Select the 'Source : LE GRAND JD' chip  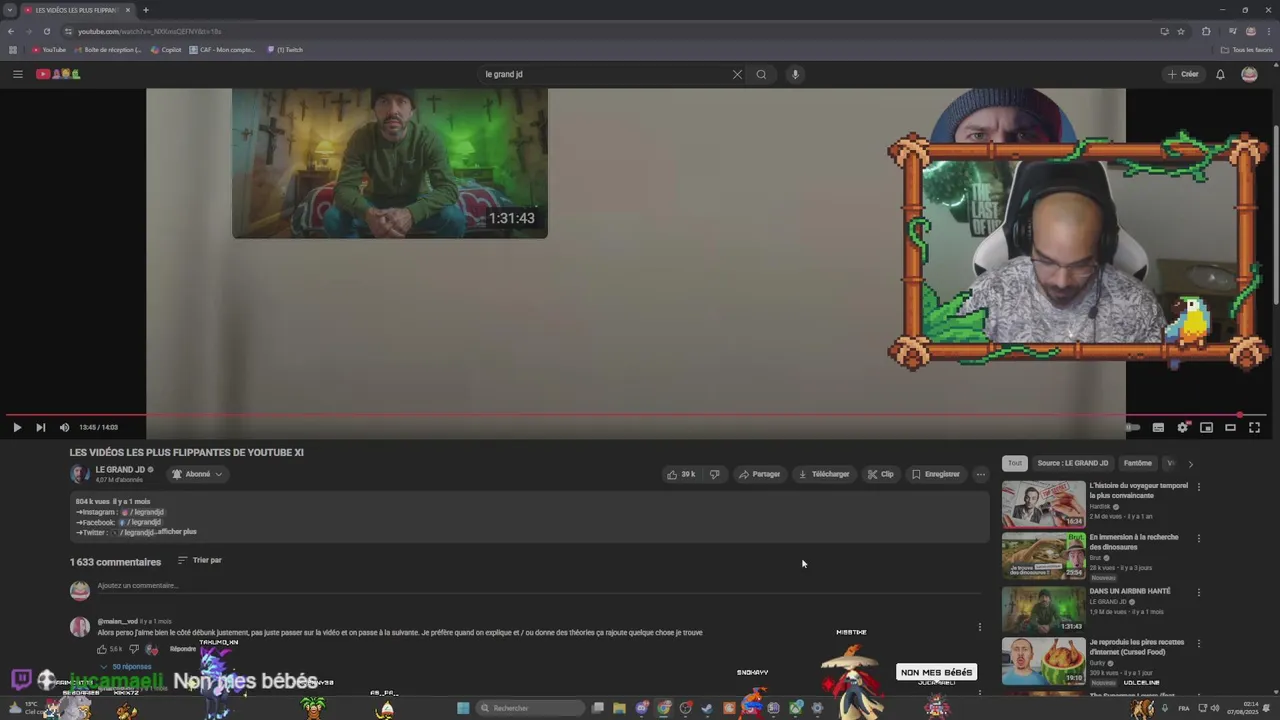click(1073, 463)
